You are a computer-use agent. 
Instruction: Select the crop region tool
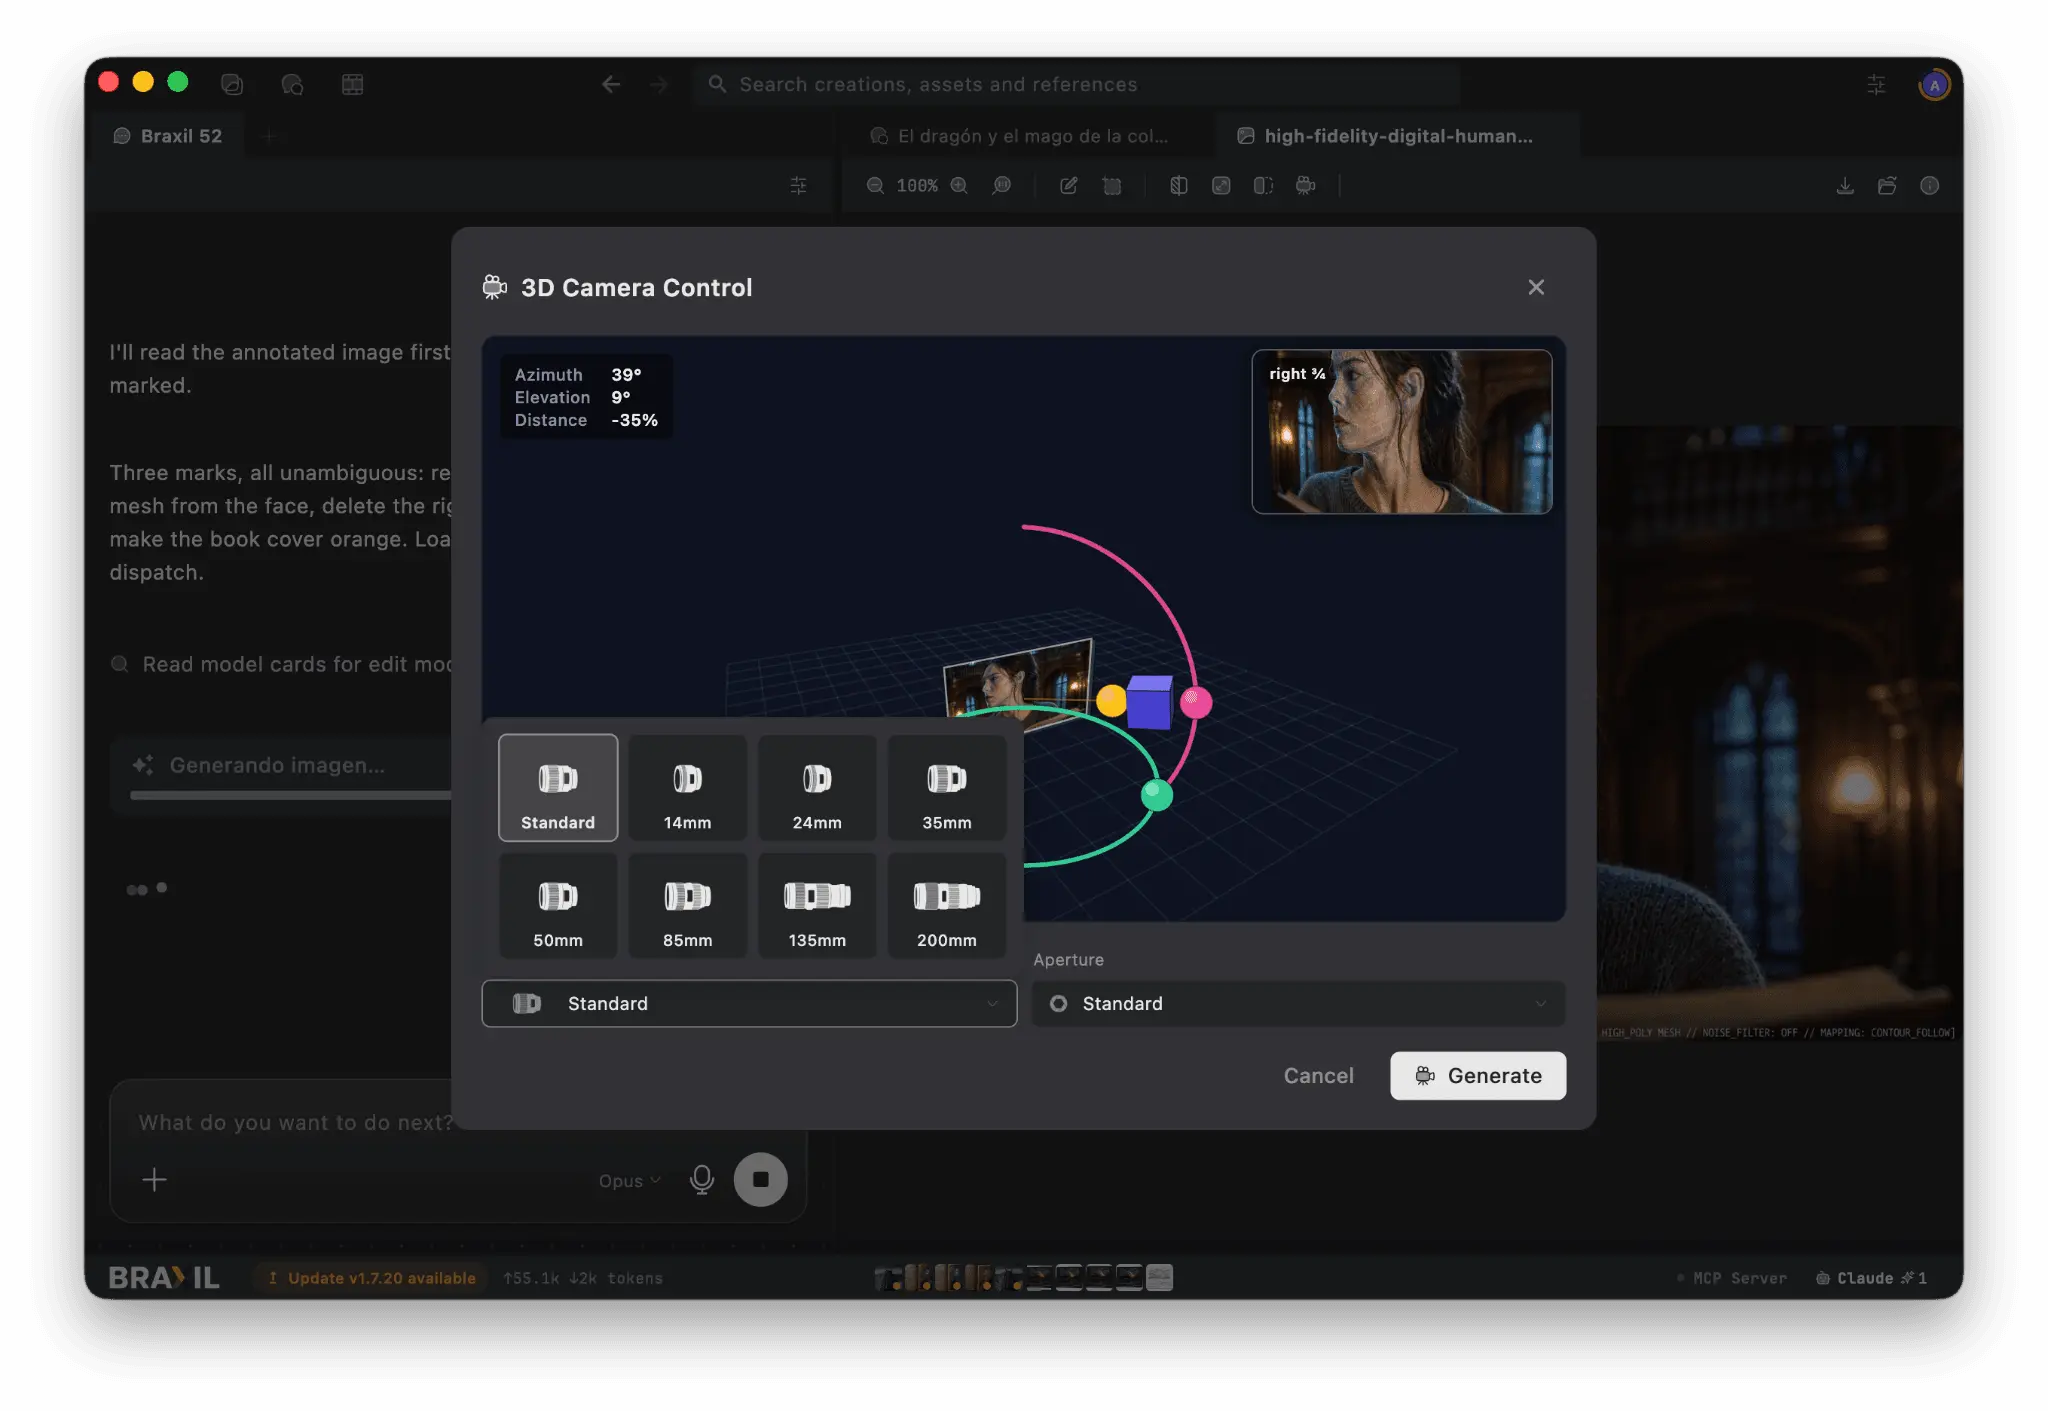click(1111, 186)
